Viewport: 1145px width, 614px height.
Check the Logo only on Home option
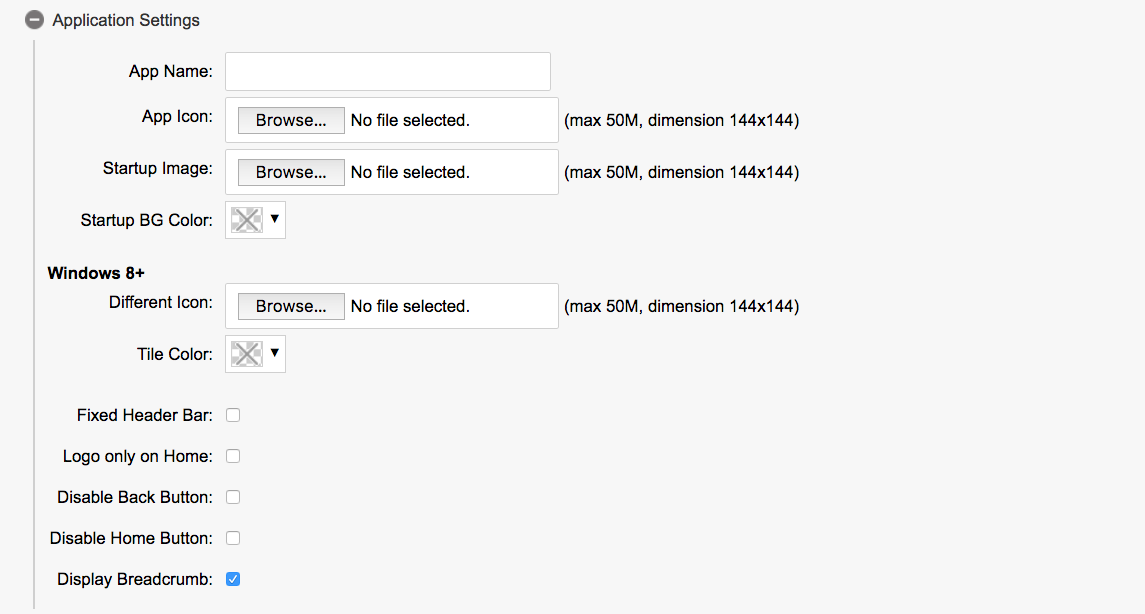(x=233, y=456)
